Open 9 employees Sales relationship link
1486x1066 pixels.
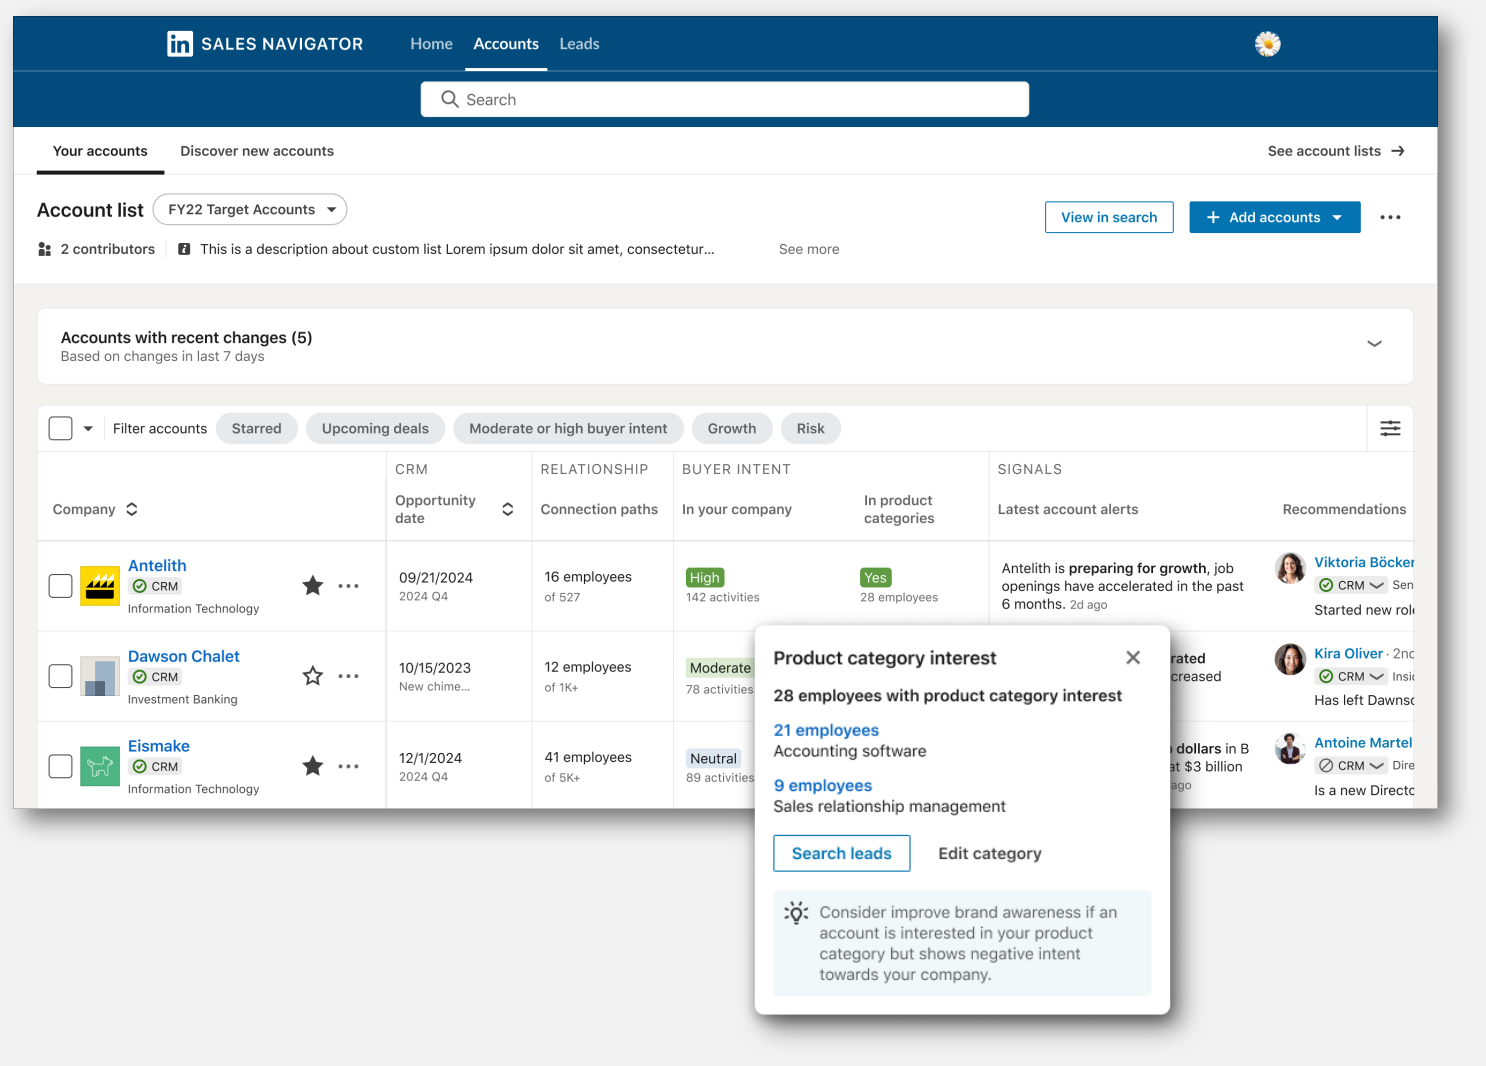pos(823,785)
